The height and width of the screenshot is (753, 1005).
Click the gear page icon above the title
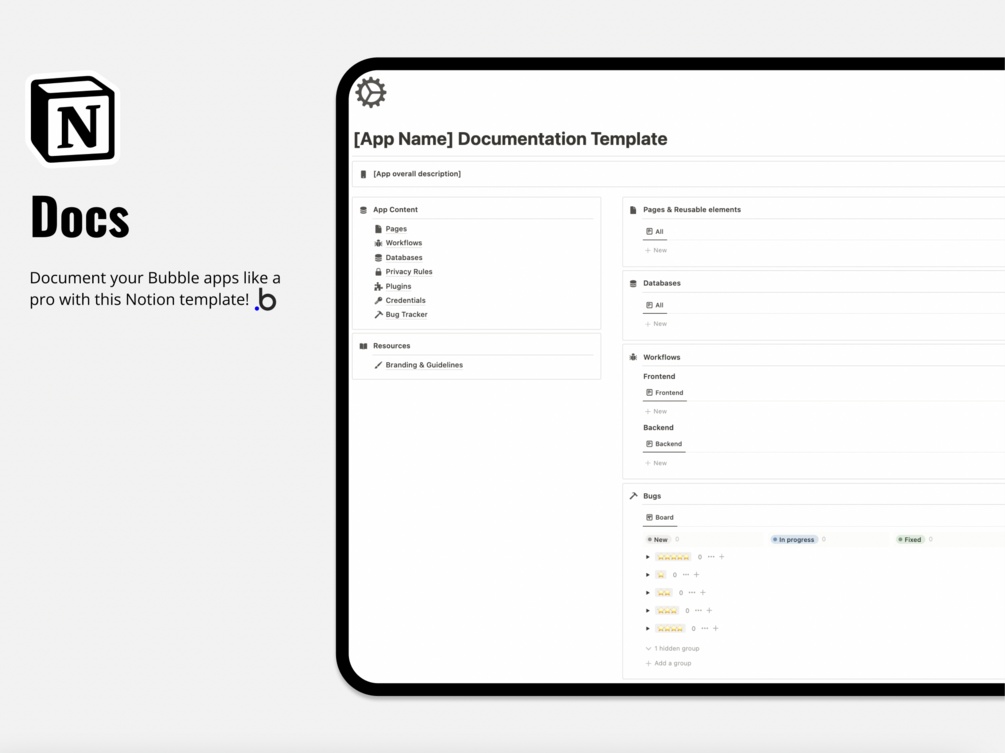point(370,93)
